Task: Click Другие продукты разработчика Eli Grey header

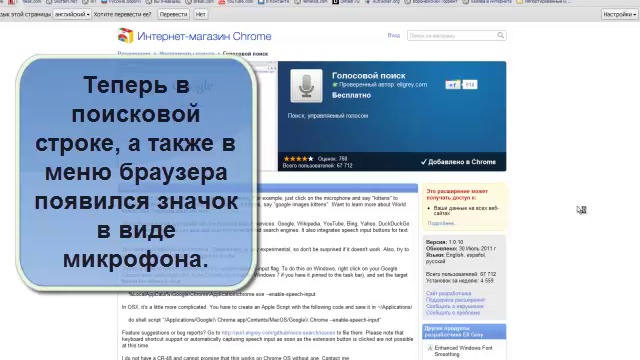Action: coord(464,331)
